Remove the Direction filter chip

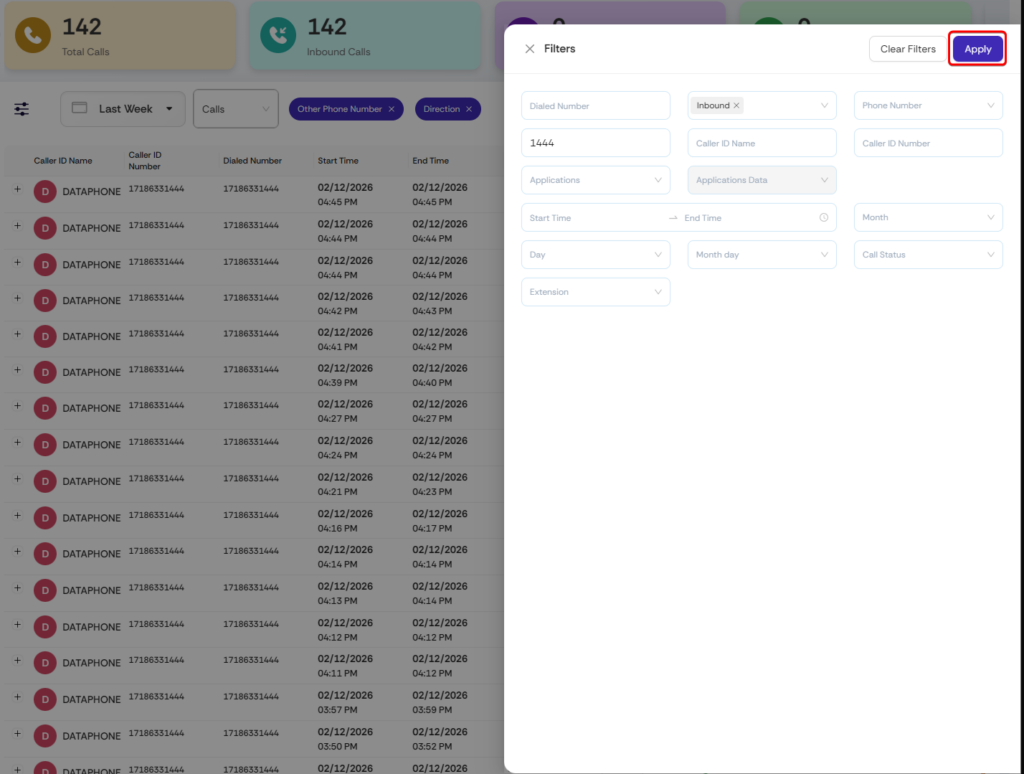pos(469,109)
